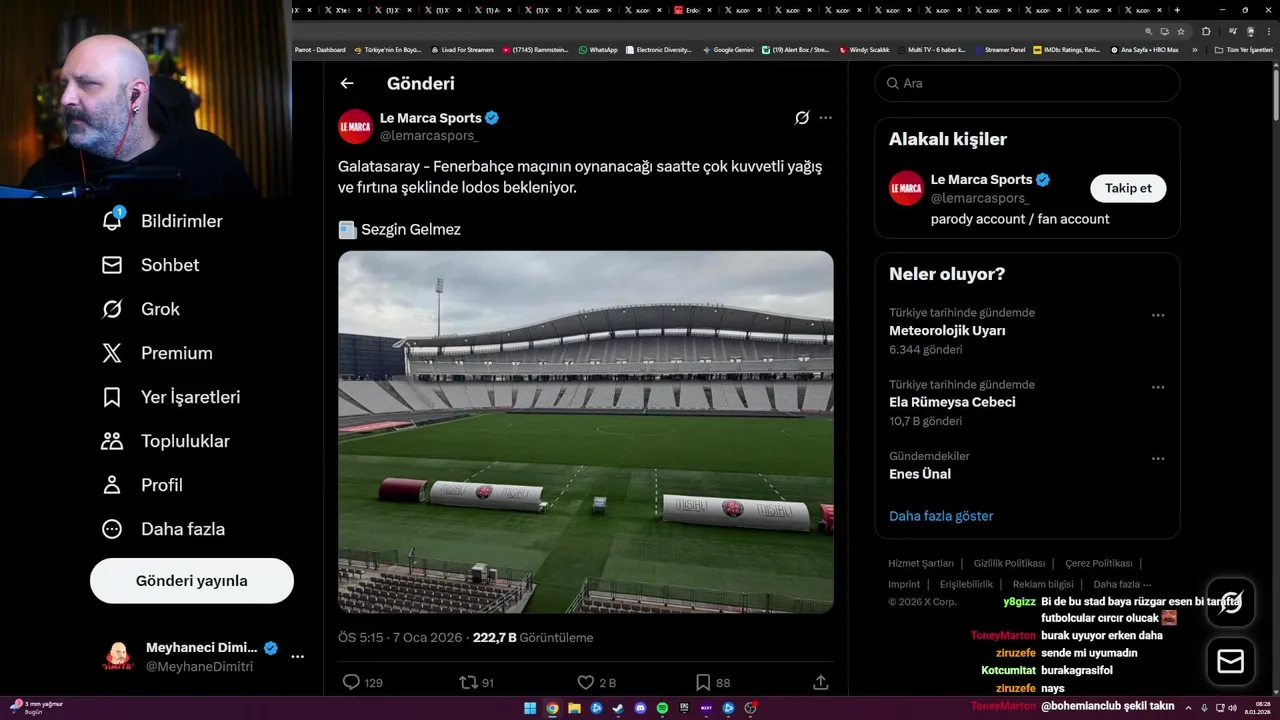Open Le Marca Sports in Alakalı kişiler
The width and height of the screenshot is (1280, 720).
point(981,179)
